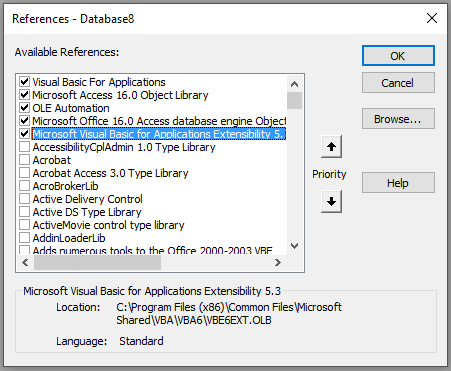451x371 pixels.
Task: Uncheck Microsoft Access 16.0 Object Library
Action: [24, 95]
